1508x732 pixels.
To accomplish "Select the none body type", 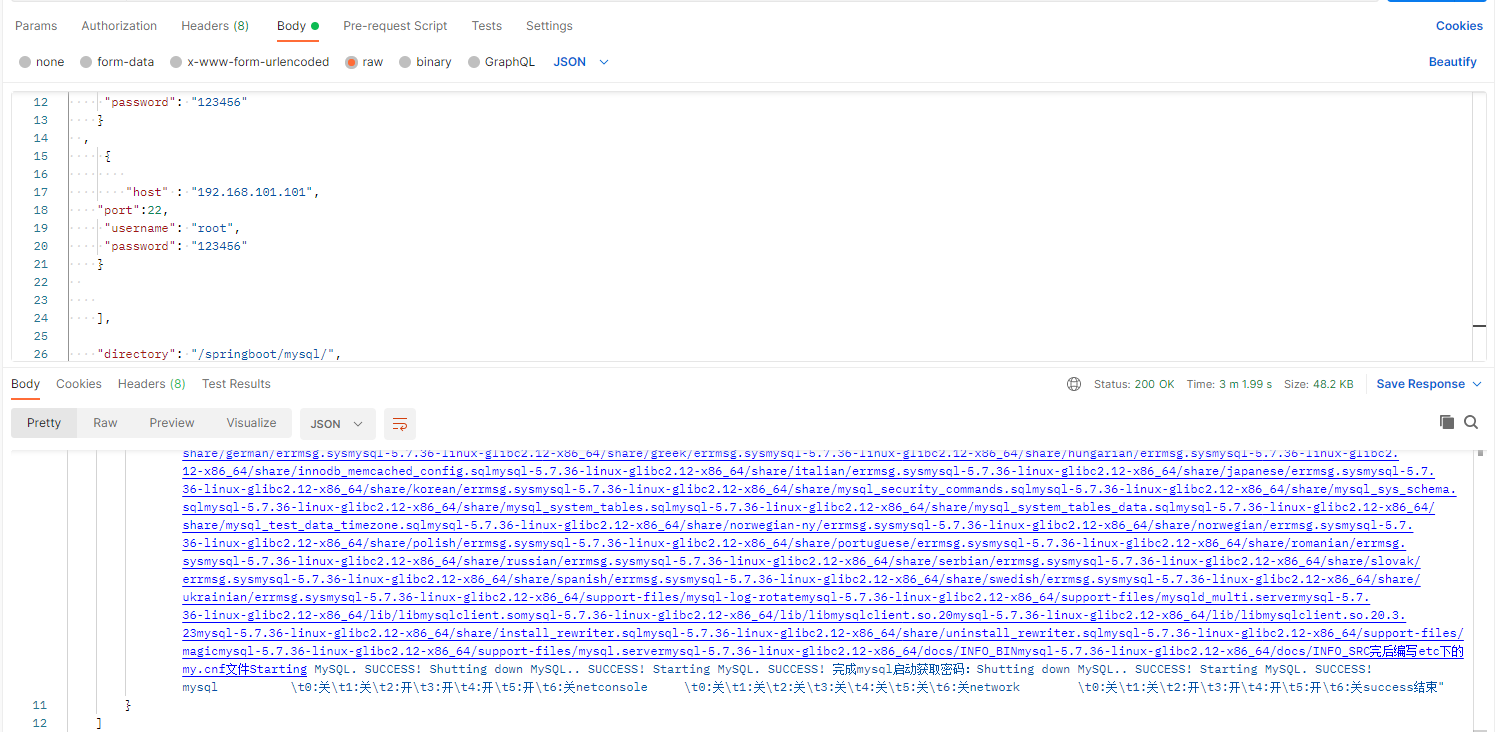I will pos(42,62).
